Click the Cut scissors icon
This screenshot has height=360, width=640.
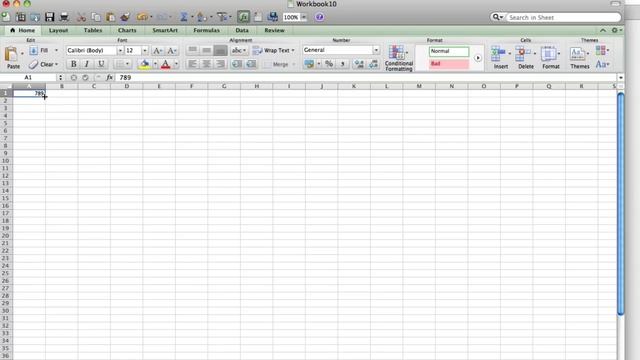click(81, 17)
